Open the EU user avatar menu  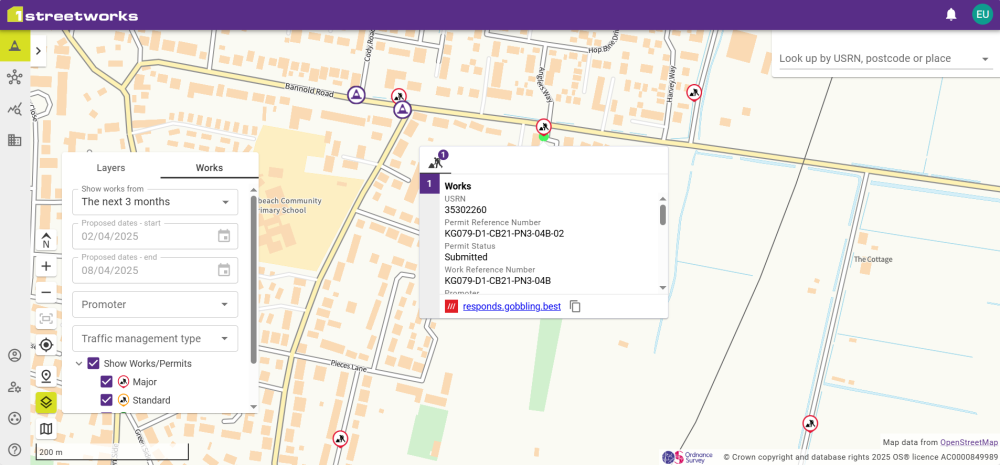982,14
